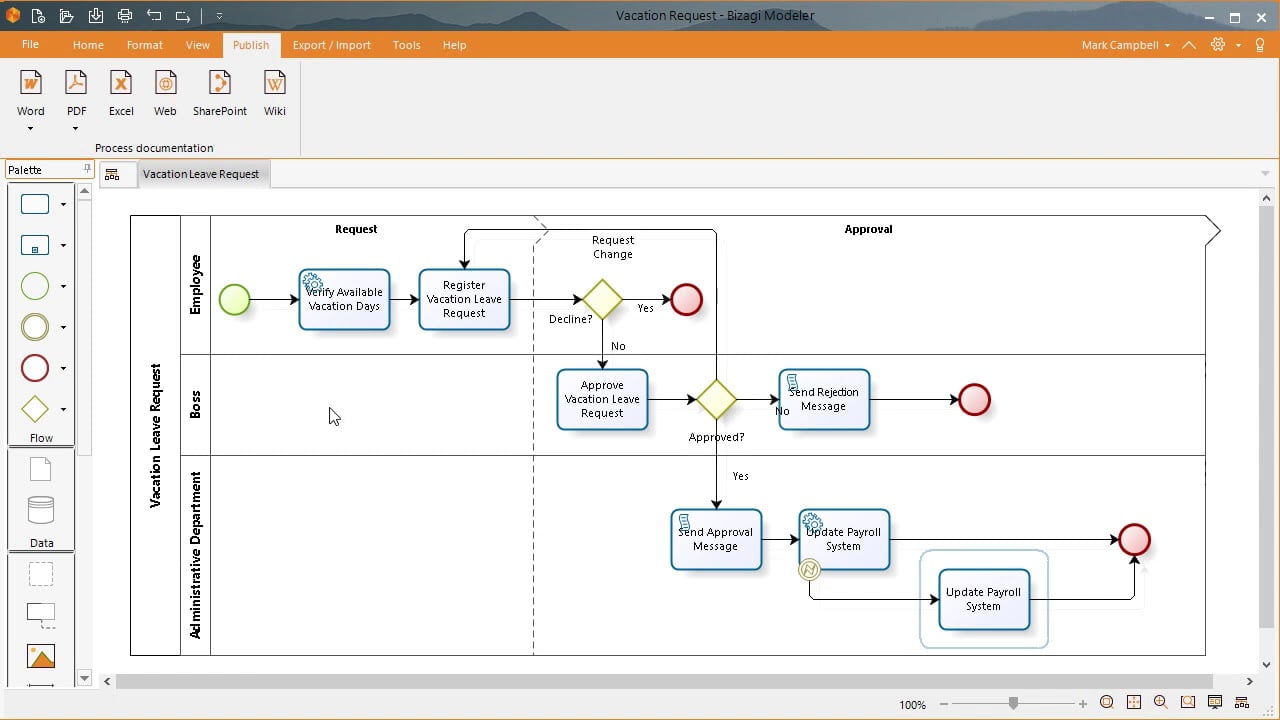Select the Approve Vacation Leave Request task

coord(602,399)
